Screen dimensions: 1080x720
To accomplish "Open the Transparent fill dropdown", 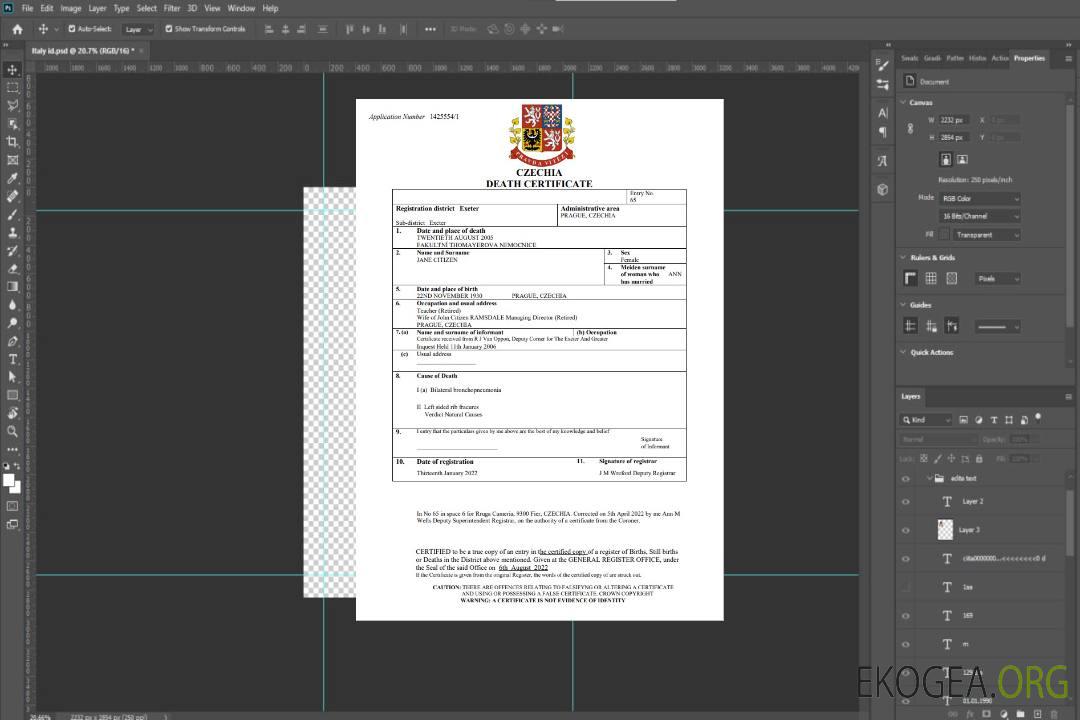I will 986,235.
